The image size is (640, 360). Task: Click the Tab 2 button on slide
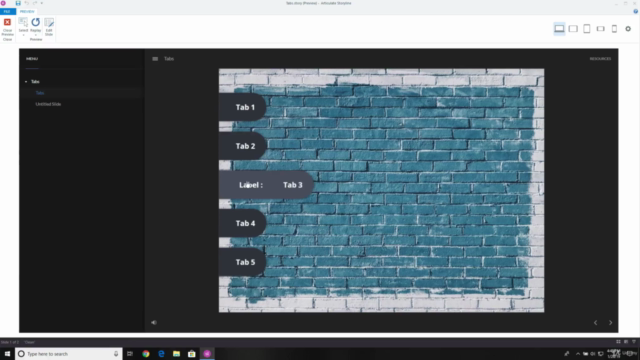(242, 146)
